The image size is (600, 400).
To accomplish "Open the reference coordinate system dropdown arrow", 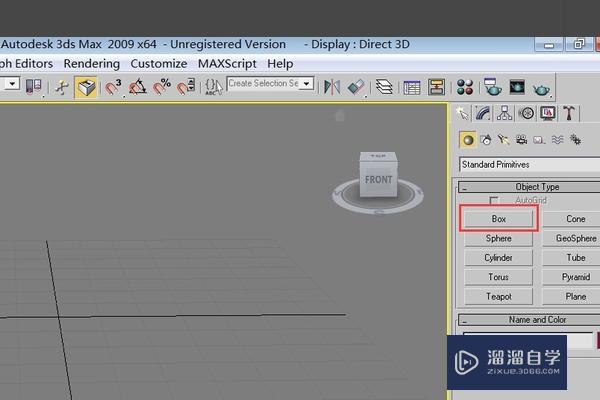I will (13, 83).
